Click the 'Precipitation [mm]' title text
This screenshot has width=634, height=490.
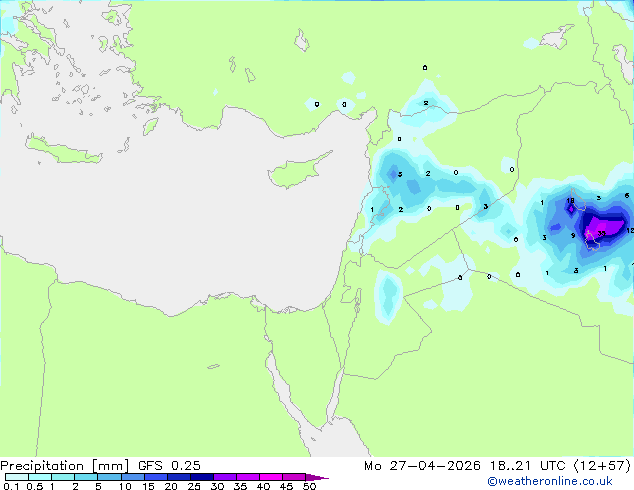[x=65, y=466]
